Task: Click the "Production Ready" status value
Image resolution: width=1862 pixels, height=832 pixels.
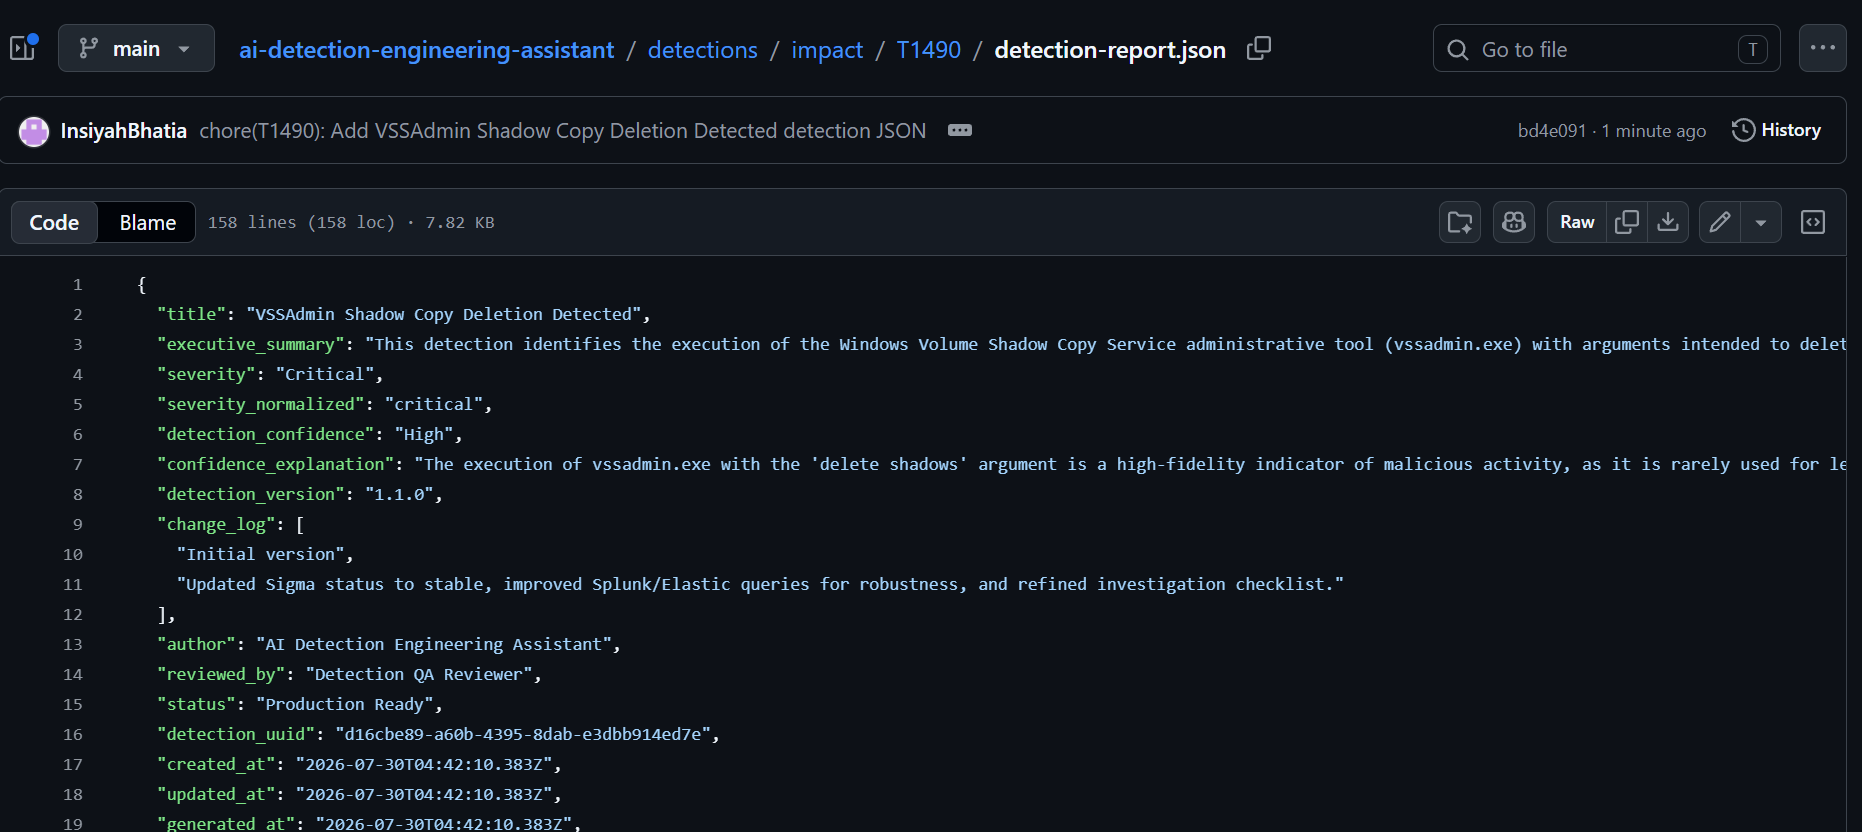Action: pos(345,704)
